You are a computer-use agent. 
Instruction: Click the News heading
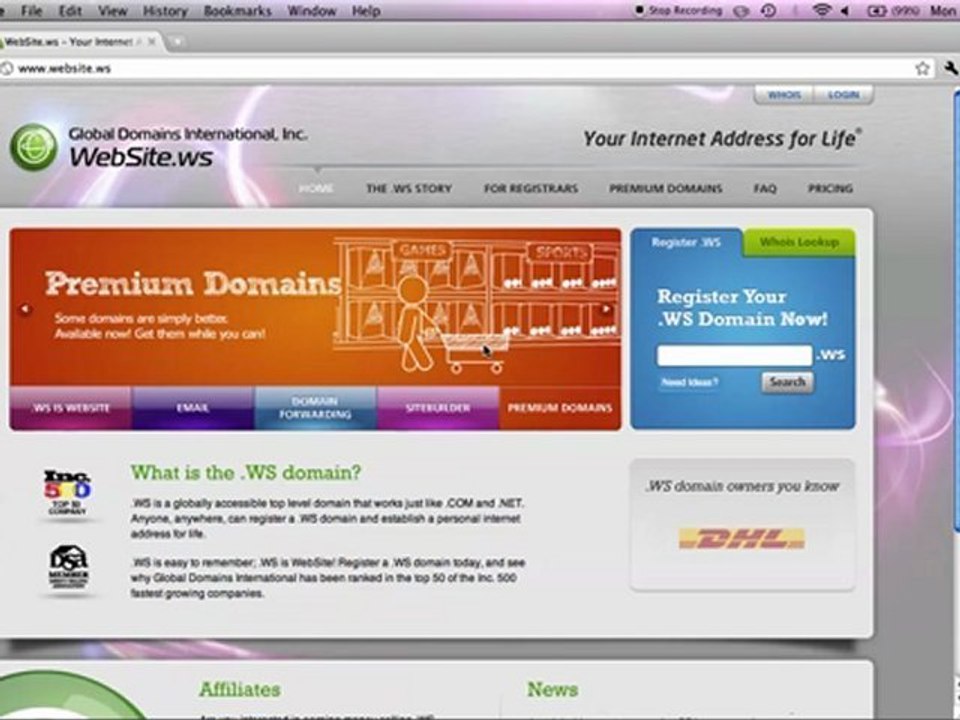click(552, 689)
